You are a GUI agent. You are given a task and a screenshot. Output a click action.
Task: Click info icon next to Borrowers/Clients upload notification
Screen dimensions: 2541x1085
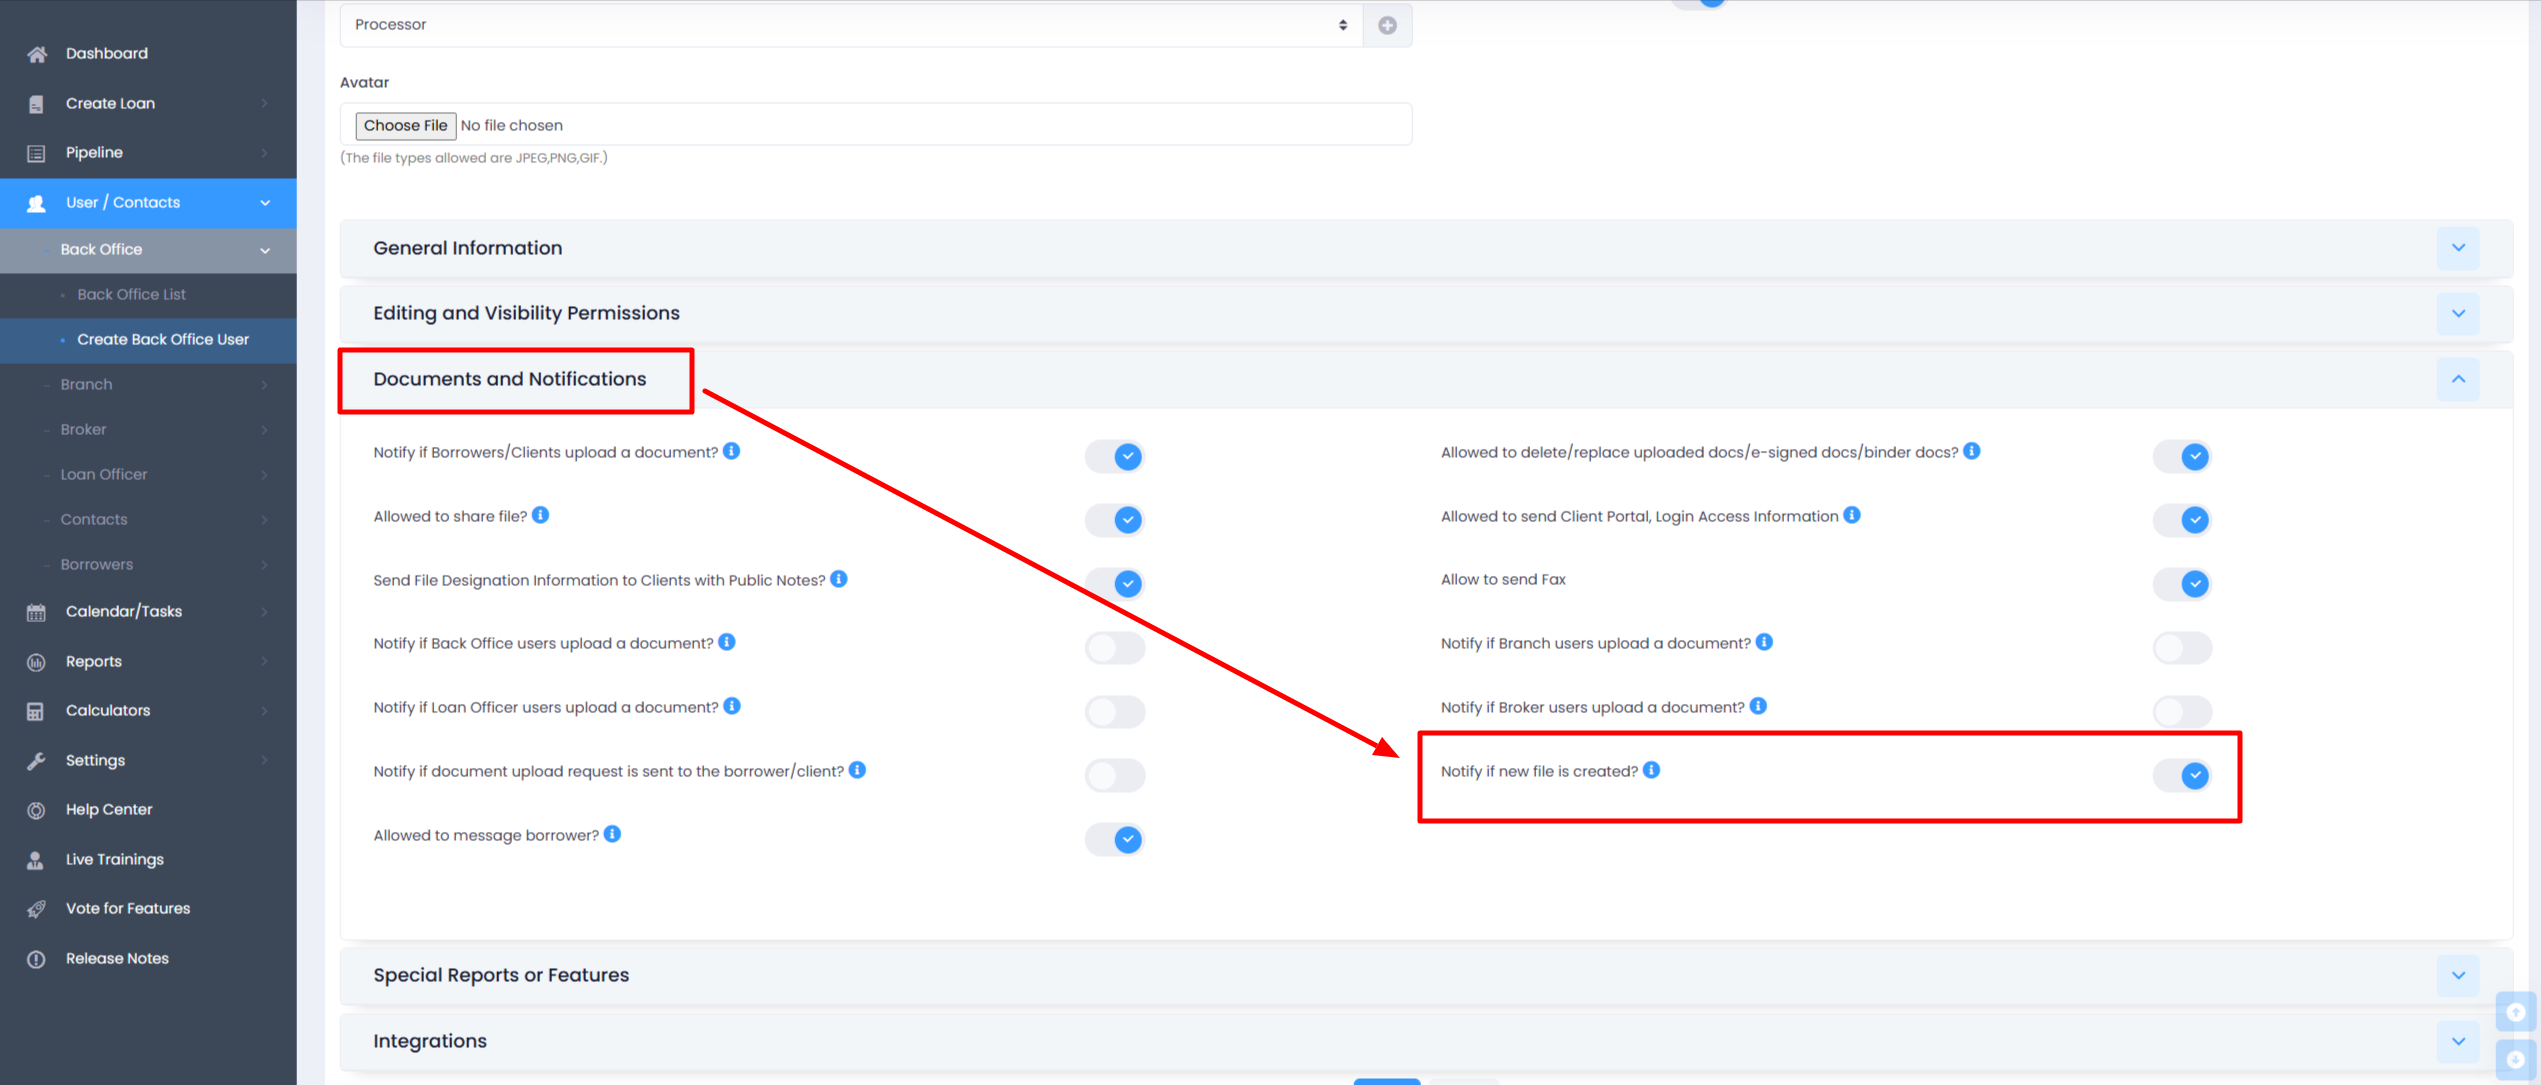click(x=732, y=451)
